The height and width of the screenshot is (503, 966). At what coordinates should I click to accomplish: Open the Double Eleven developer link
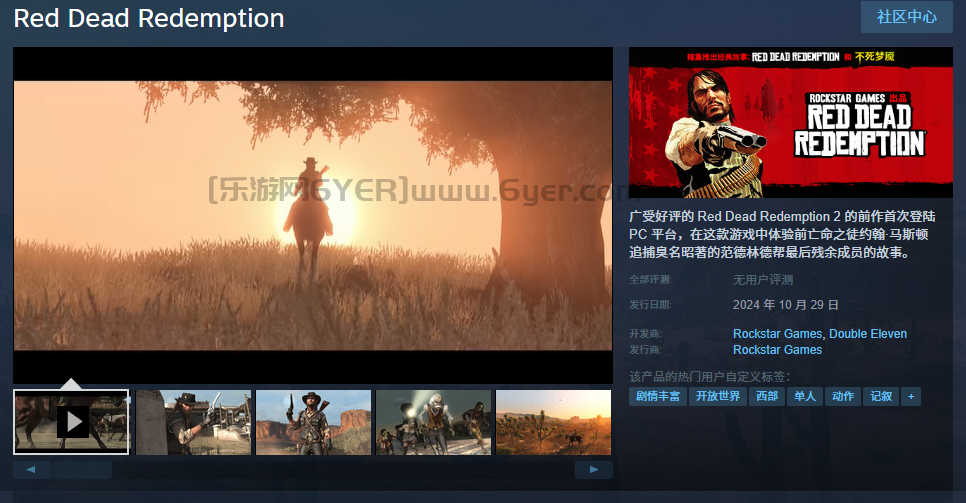(x=868, y=333)
